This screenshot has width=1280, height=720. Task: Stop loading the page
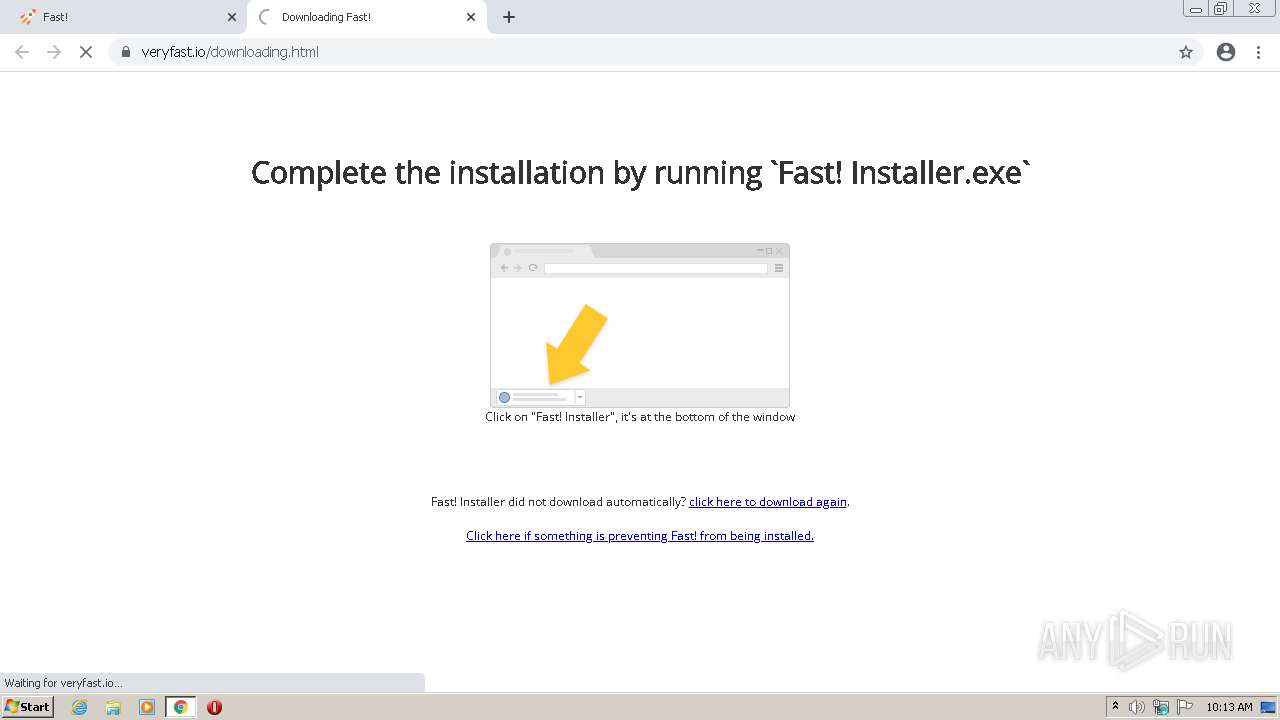coord(86,52)
